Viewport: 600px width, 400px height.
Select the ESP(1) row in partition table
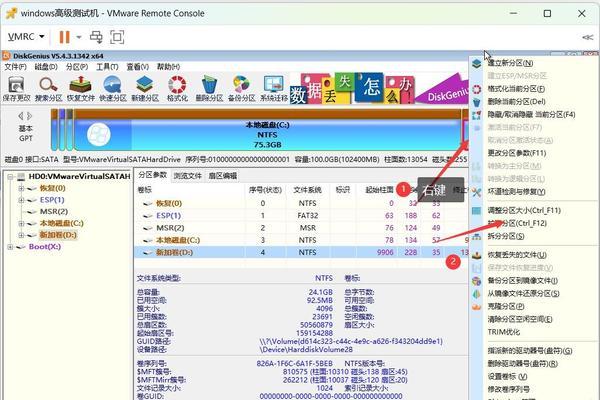pos(302,216)
